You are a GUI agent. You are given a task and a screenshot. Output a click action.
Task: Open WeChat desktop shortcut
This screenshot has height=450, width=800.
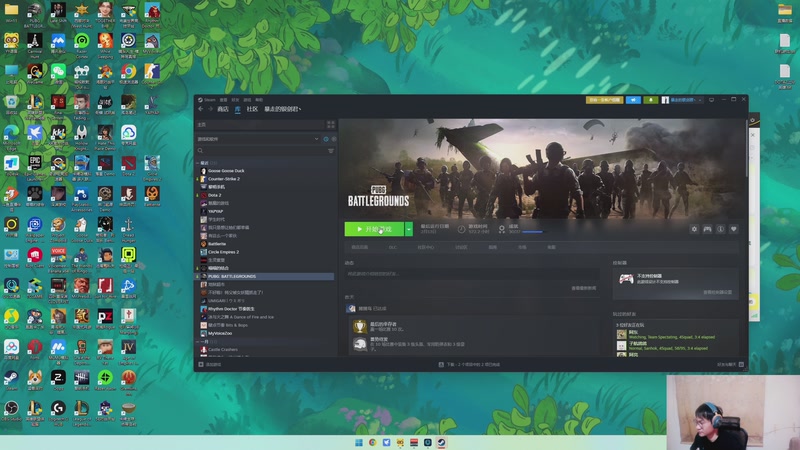pyautogui.click(x=58, y=74)
